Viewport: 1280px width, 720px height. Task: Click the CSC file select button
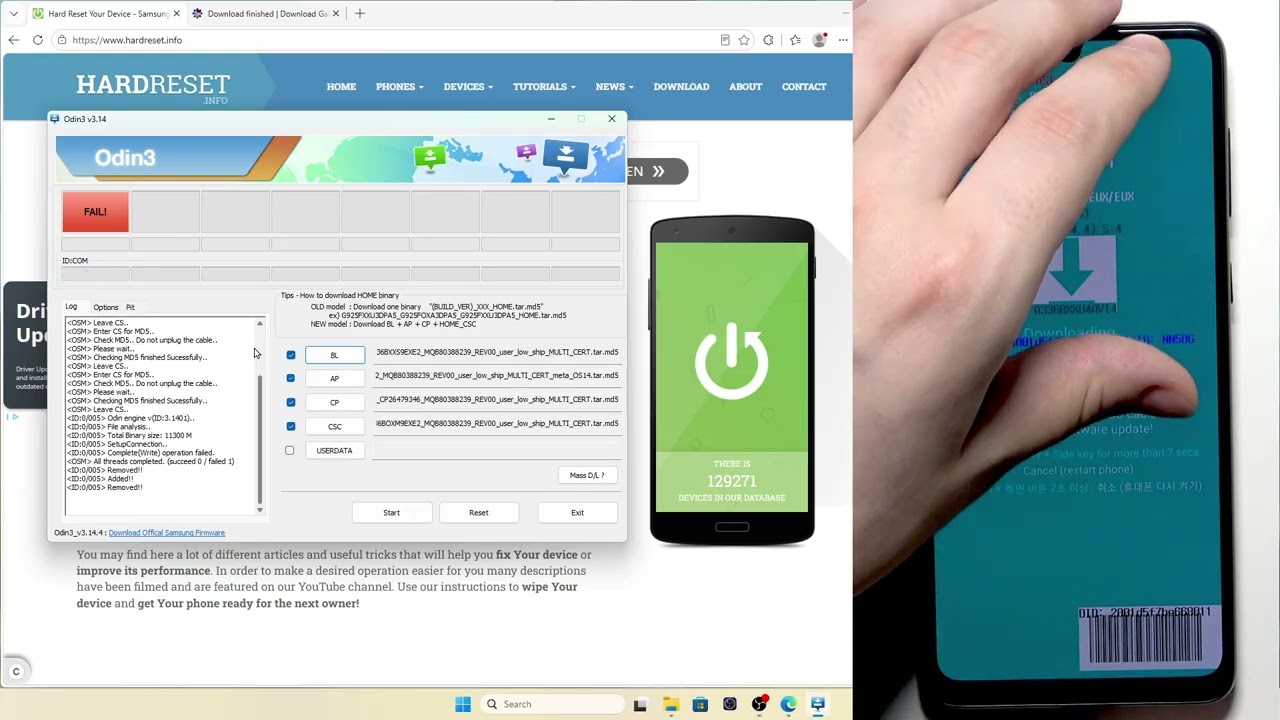coord(335,427)
